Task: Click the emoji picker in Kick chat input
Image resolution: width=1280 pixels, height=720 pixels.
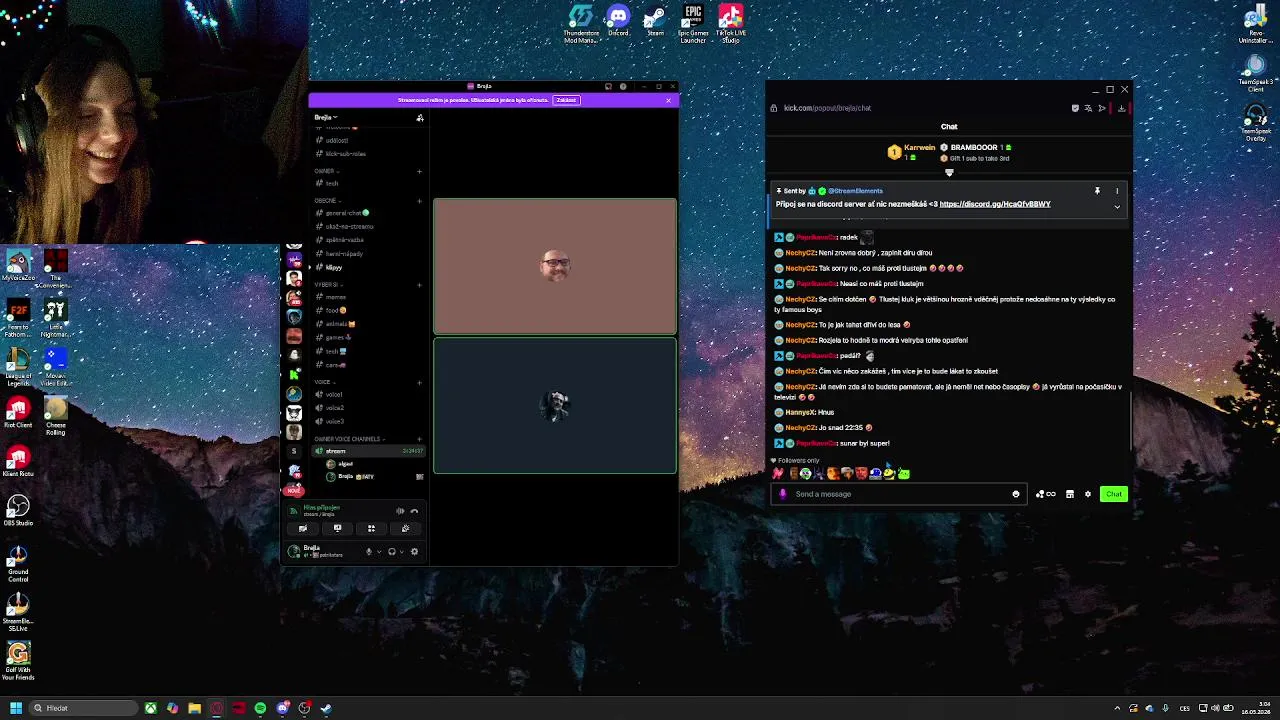Action: tap(1016, 494)
